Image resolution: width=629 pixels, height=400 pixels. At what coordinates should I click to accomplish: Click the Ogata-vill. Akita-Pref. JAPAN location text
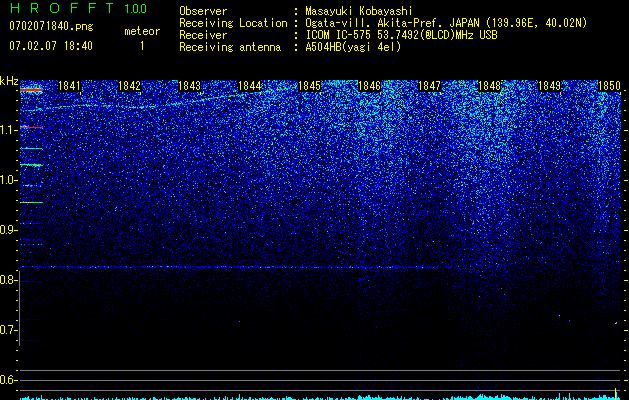pyautogui.click(x=446, y=23)
